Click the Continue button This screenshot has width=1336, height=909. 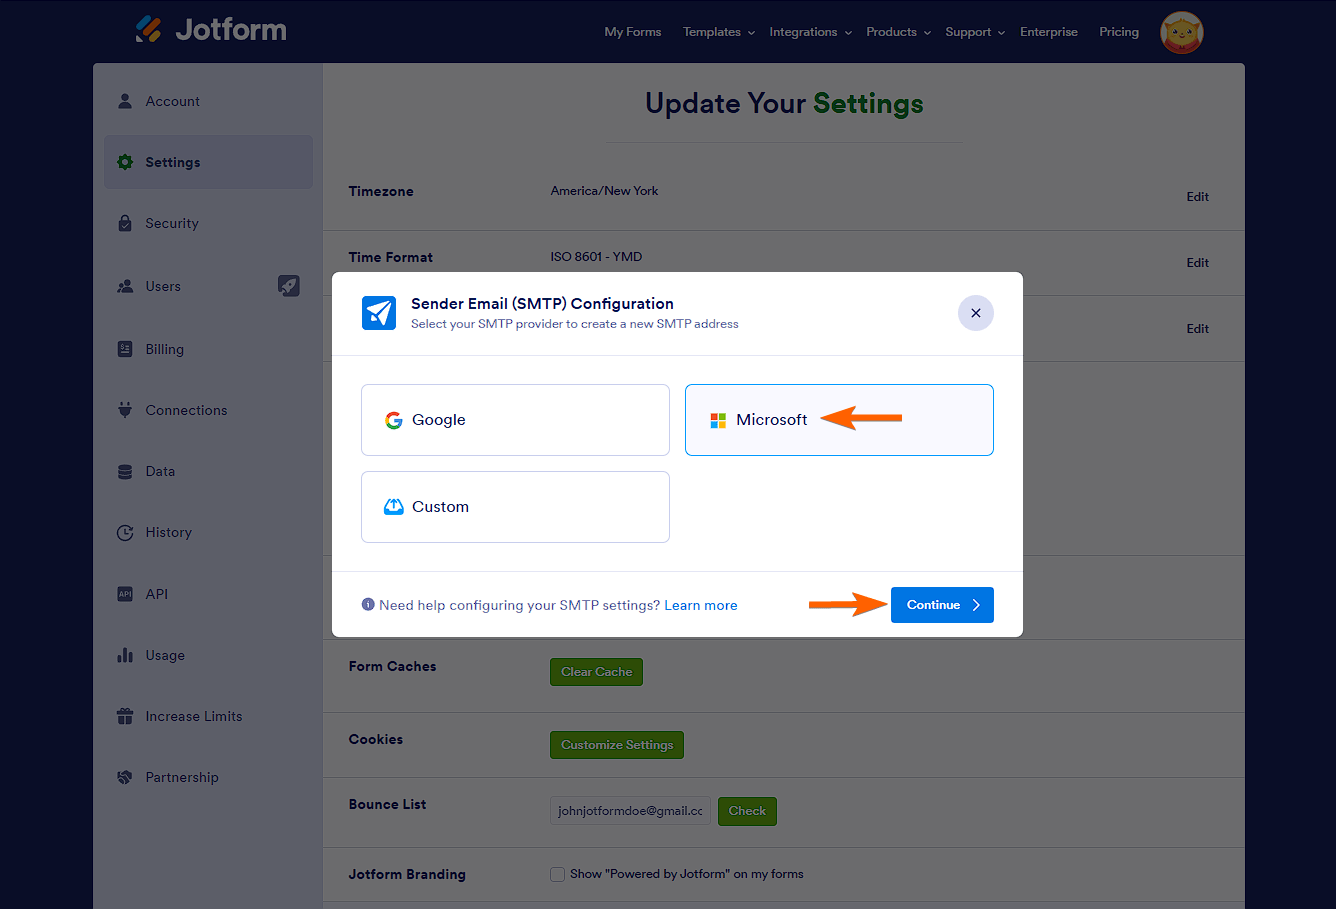(942, 605)
